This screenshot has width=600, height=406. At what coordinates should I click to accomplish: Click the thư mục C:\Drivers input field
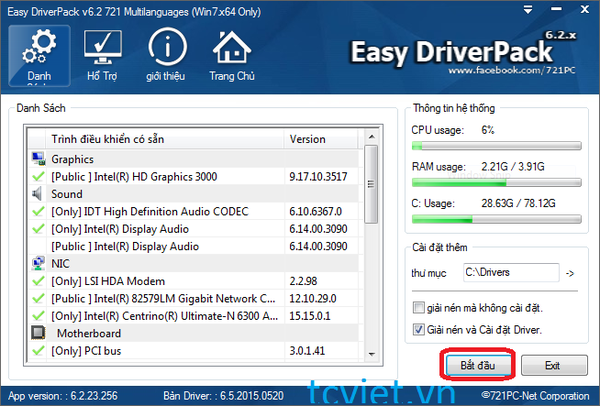tap(511, 272)
